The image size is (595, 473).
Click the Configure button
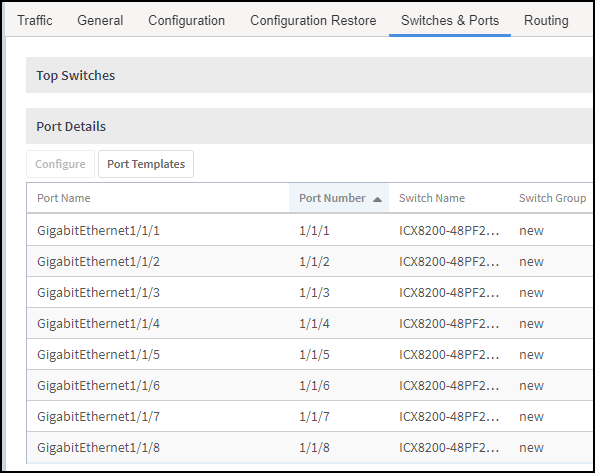[60, 164]
